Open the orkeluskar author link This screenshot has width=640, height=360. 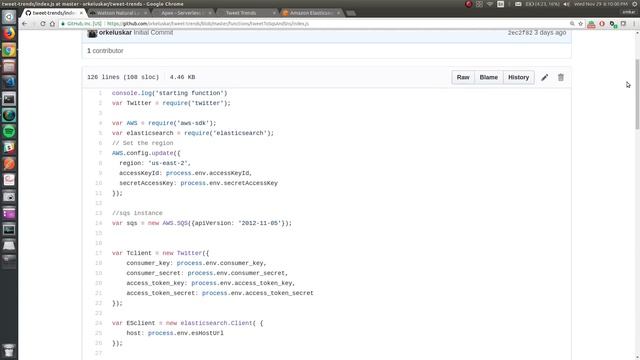point(115,32)
